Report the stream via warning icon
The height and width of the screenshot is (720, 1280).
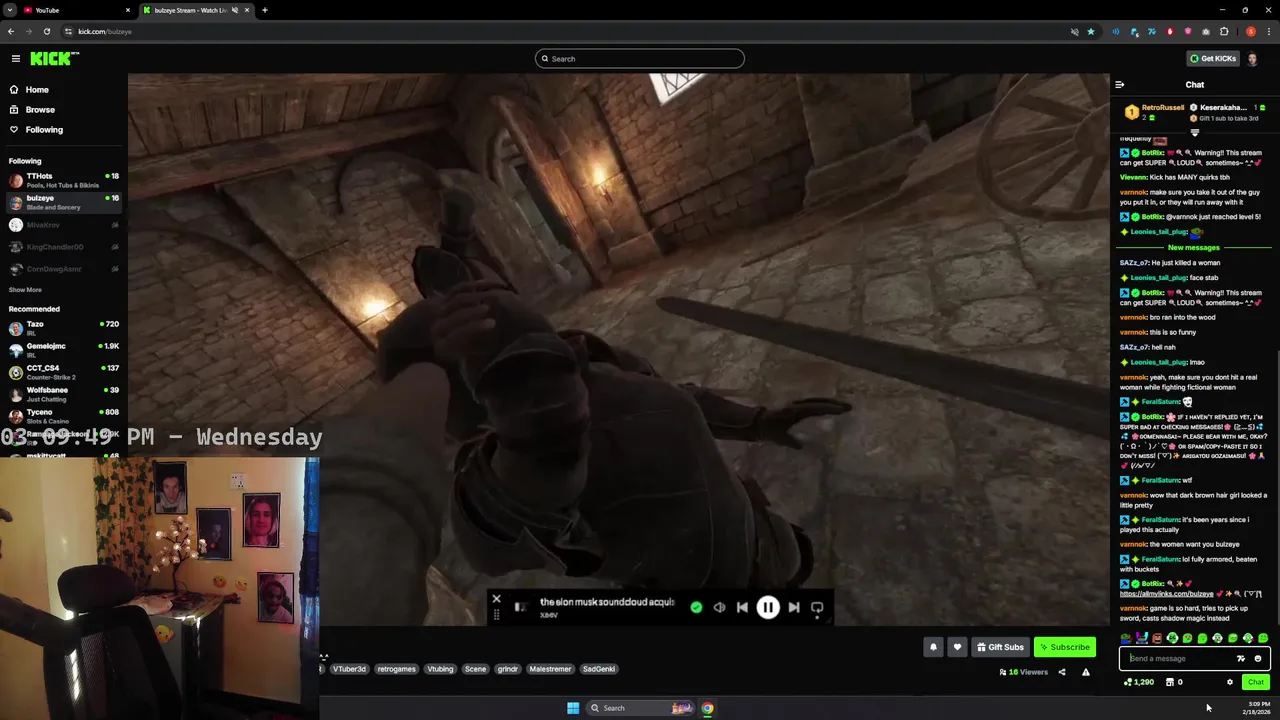[1086, 672]
